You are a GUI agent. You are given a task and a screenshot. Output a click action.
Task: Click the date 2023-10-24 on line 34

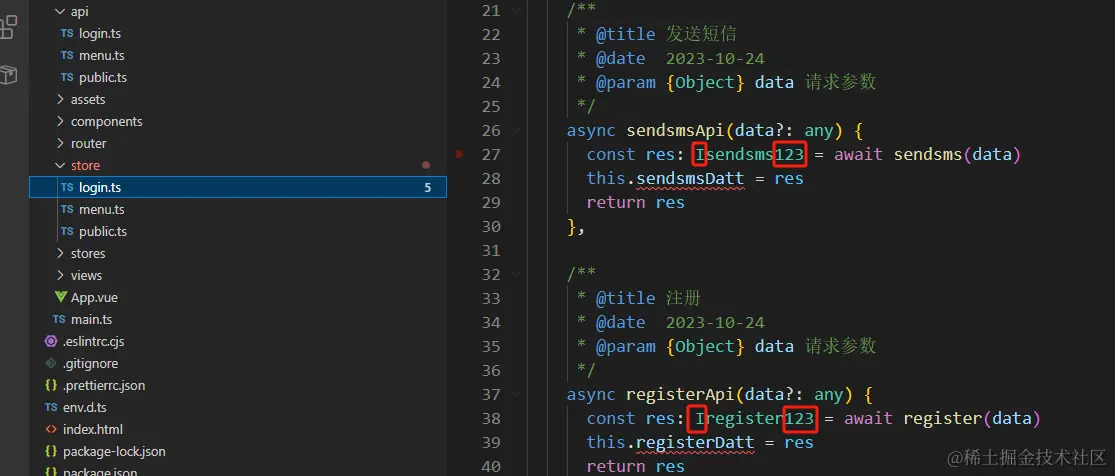715,322
